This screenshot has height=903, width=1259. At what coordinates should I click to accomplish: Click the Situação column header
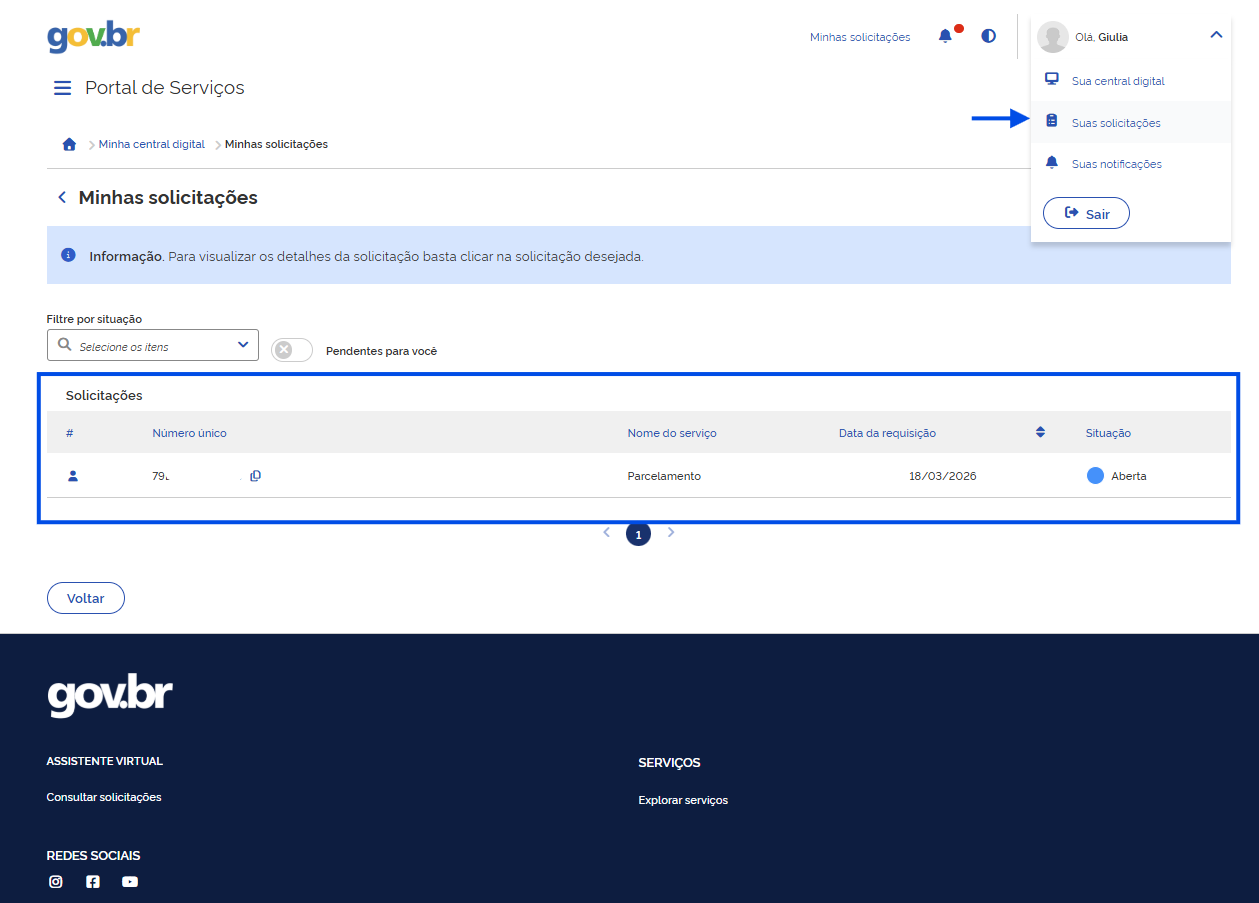click(1108, 433)
